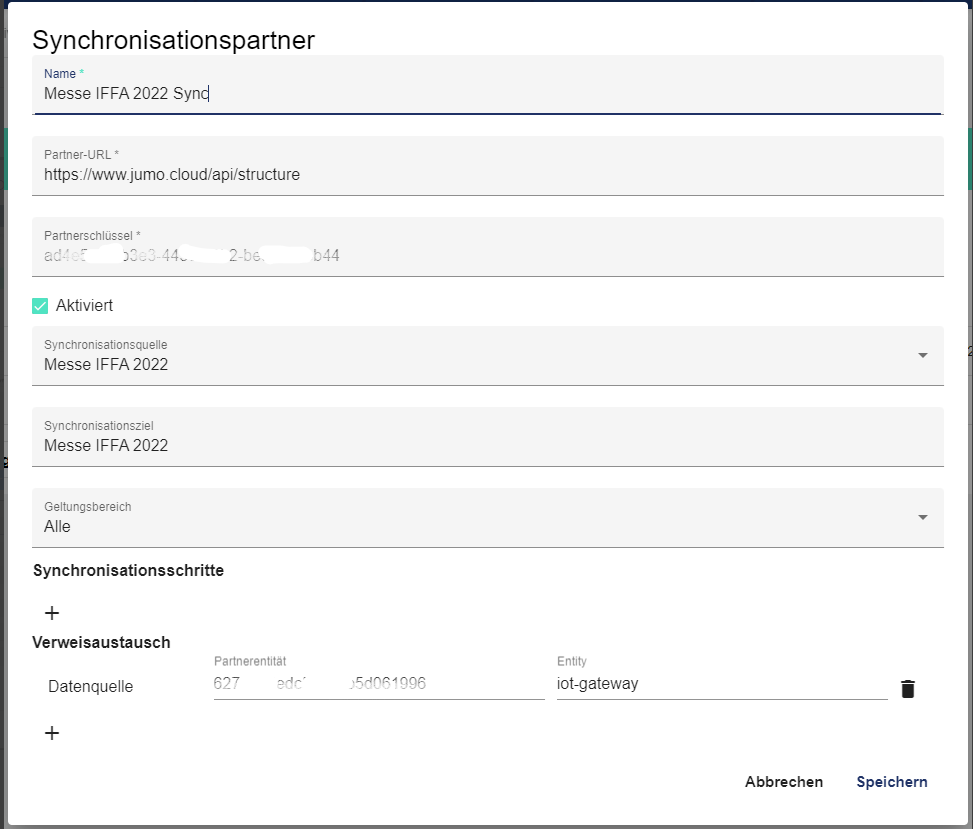Screen dimensions: 973x829
Task: Click the Synchronisationspartner dialog title
Action: click(x=173, y=40)
